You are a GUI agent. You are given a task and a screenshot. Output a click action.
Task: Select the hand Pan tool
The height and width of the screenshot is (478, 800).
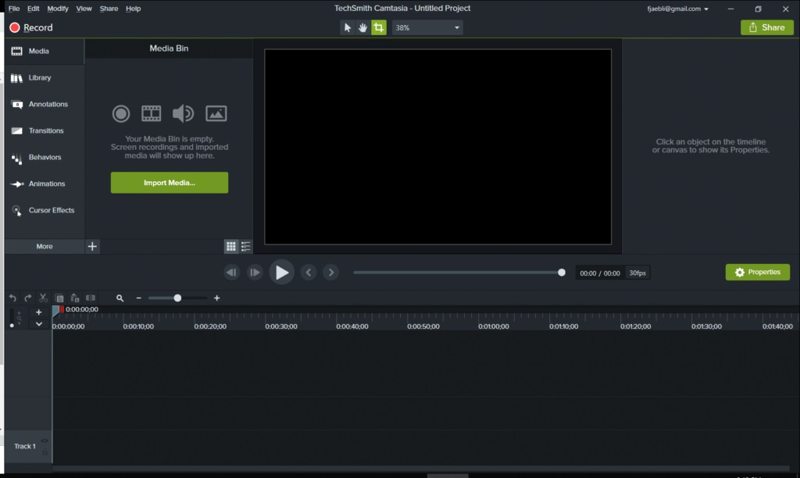pyautogui.click(x=363, y=28)
